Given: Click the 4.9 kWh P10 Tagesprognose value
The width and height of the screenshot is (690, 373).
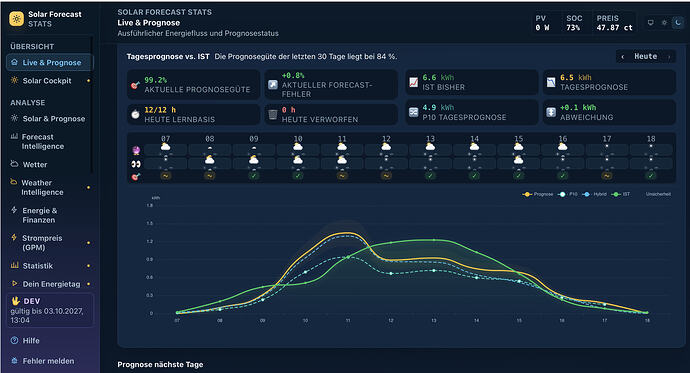Looking at the screenshot, I should 438,107.
